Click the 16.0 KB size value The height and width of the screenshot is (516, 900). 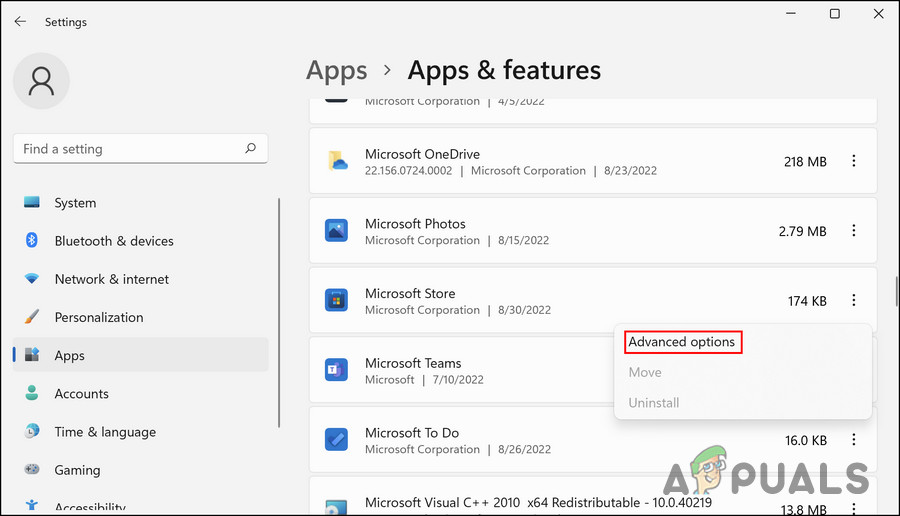[805, 440]
